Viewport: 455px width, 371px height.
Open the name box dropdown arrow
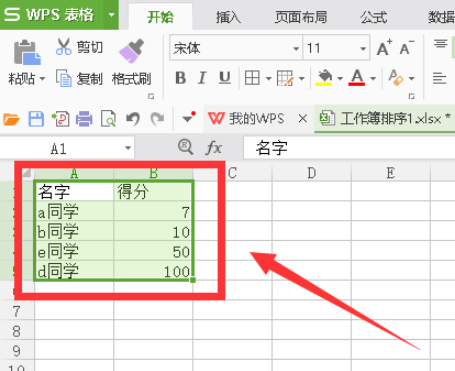[x=128, y=148]
